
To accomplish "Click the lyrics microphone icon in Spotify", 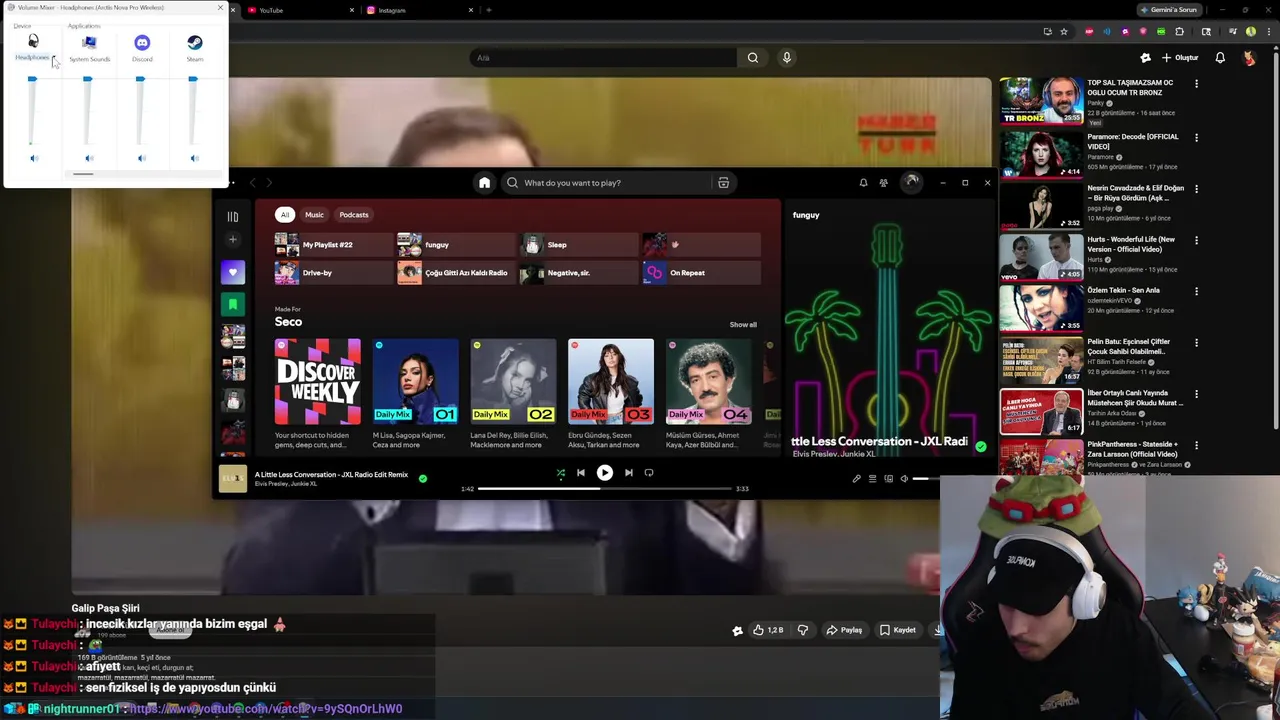I will [x=856, y=479].
